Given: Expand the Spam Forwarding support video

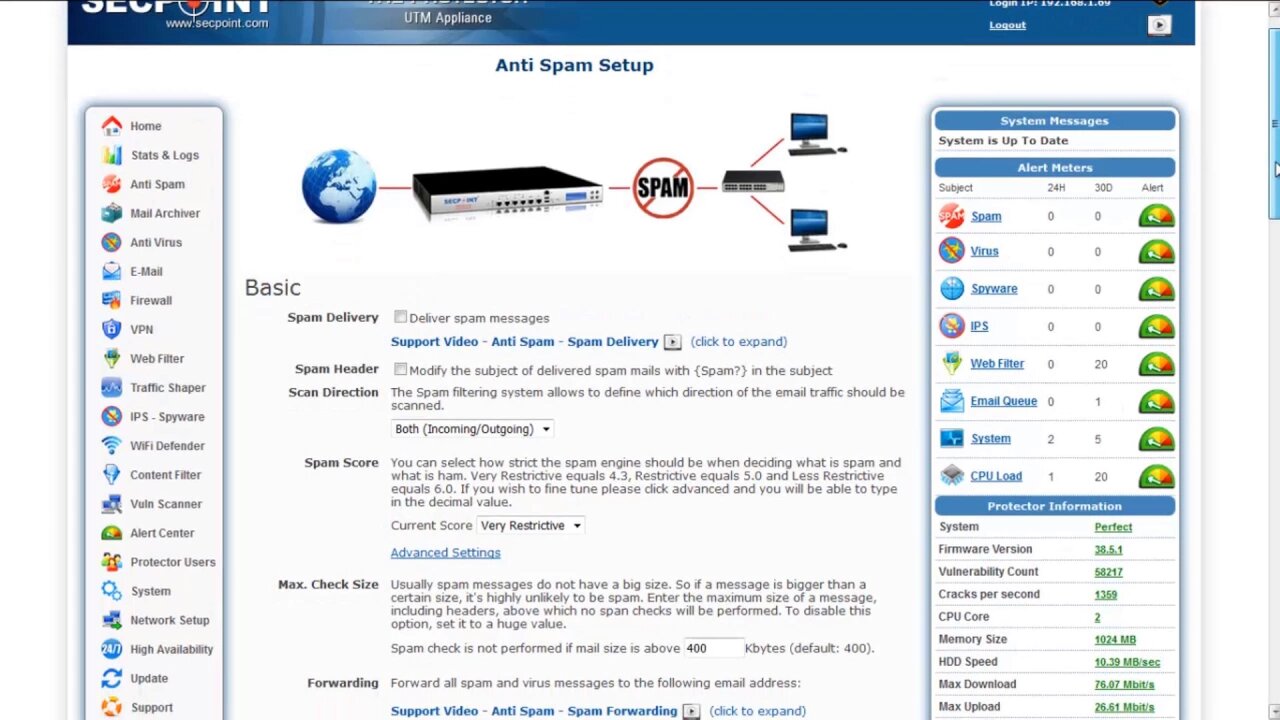Looking at the screenshot, I should (x=691, y=711).
